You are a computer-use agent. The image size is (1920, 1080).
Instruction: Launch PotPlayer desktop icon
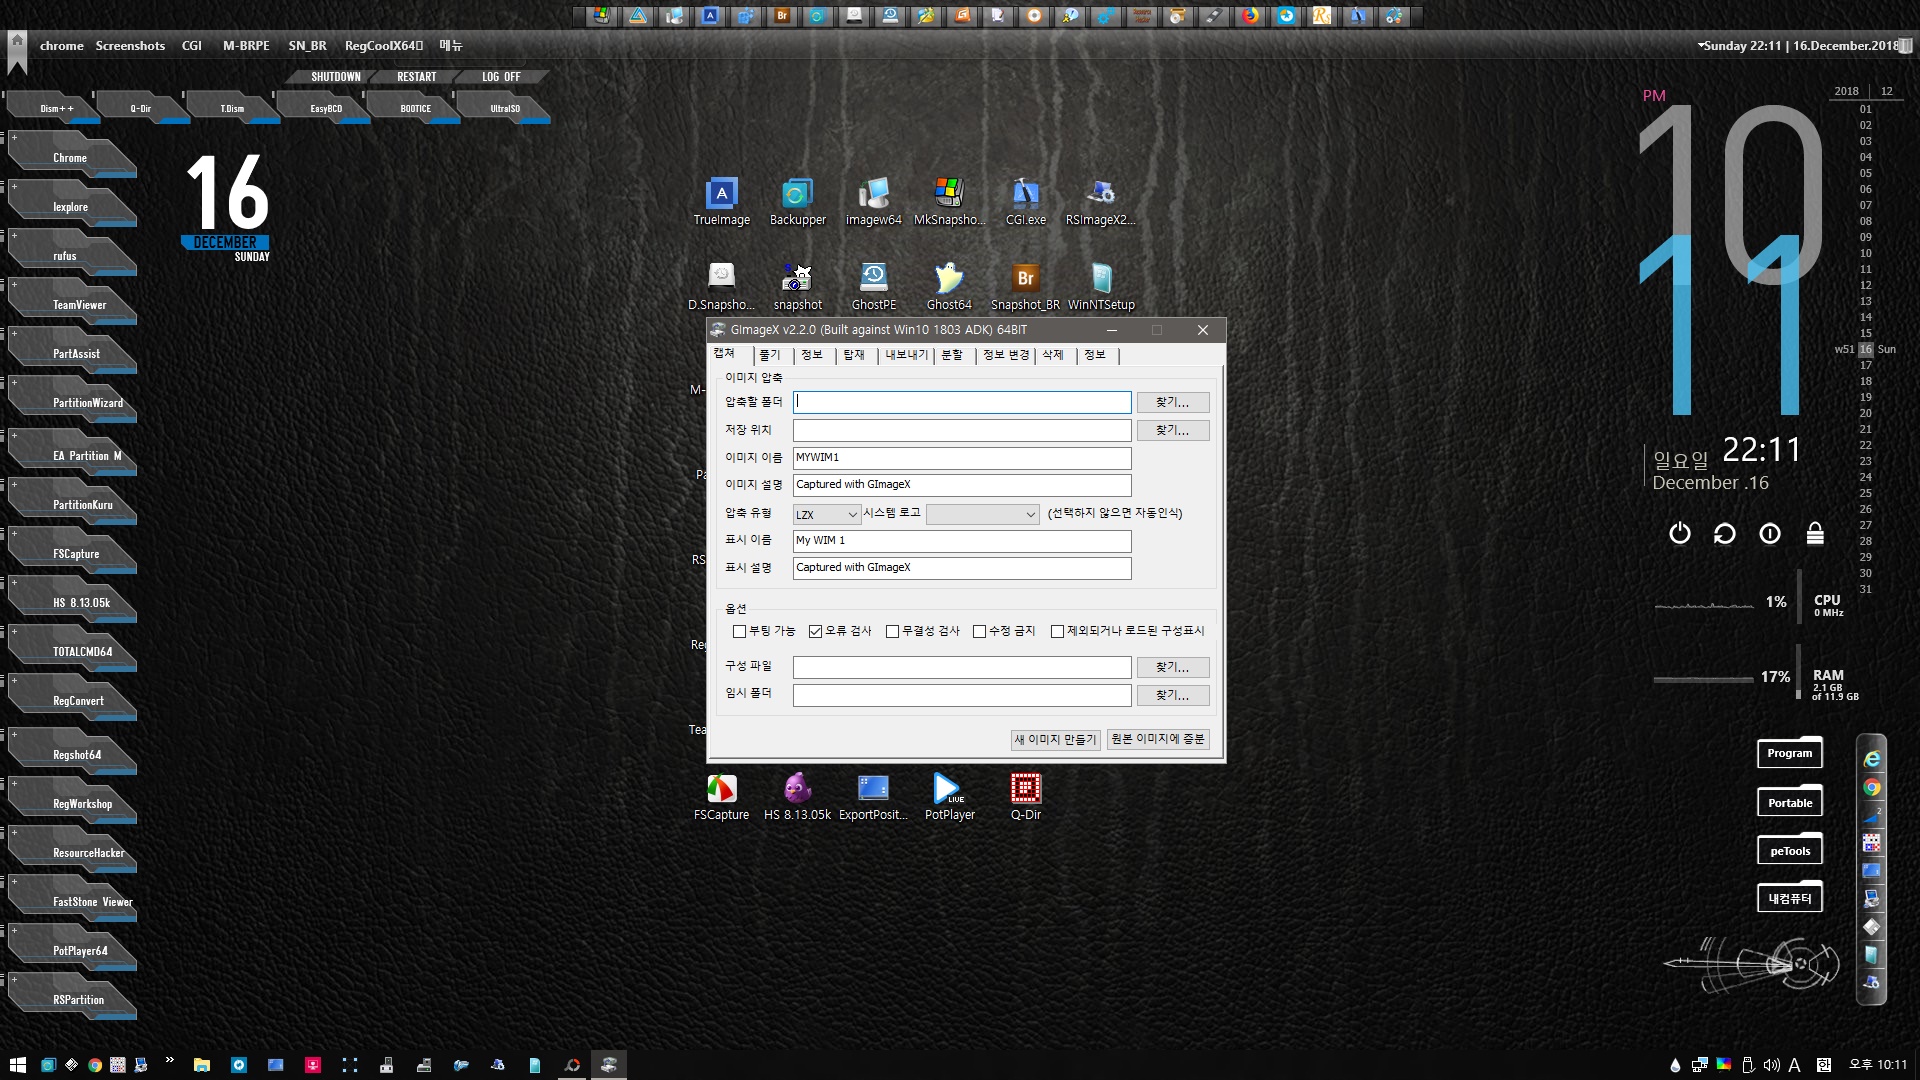tap(949, 797)
